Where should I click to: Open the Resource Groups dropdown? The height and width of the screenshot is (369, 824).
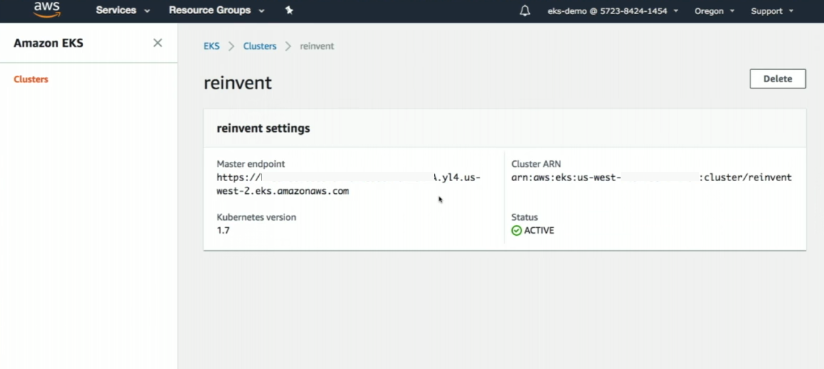[x=217, y=11]
